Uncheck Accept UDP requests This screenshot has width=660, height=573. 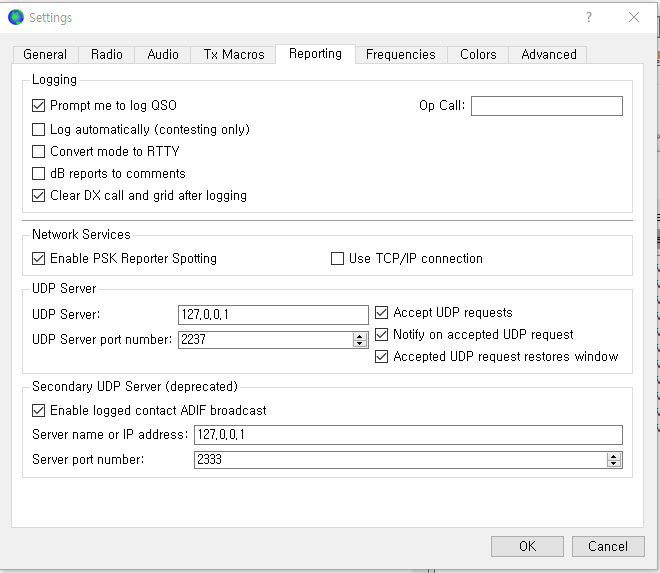pyautogui.click(x=382, y=312)
